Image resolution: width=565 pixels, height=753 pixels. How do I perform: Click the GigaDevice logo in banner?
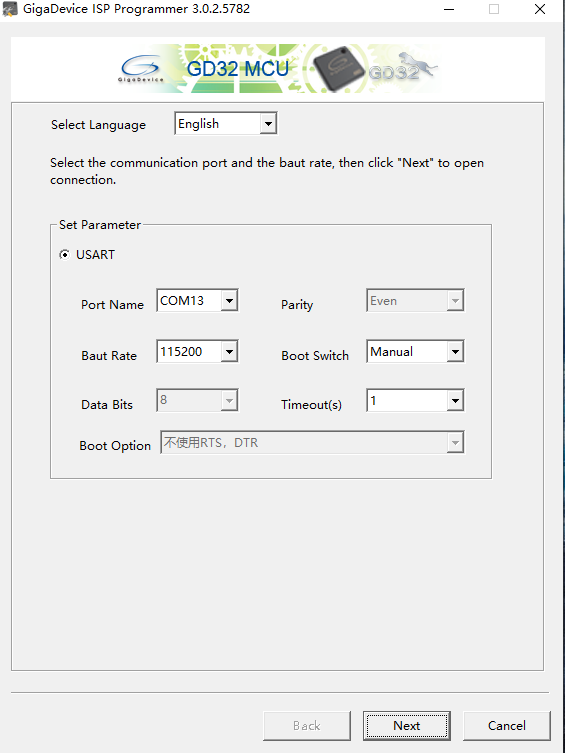click(x=141, y=69)
